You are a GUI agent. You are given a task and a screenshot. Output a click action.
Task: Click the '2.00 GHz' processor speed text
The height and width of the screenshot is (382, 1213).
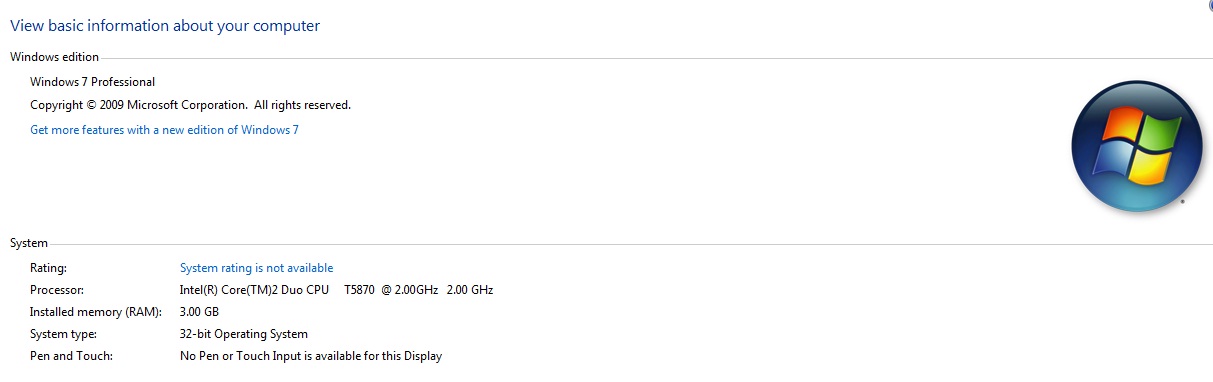pyautogui.click(x=470, y=290)
